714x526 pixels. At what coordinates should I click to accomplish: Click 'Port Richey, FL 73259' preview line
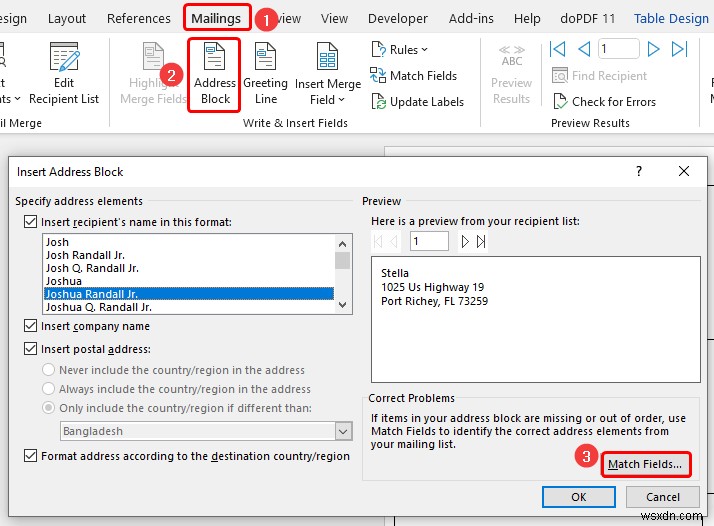(434, 301)
